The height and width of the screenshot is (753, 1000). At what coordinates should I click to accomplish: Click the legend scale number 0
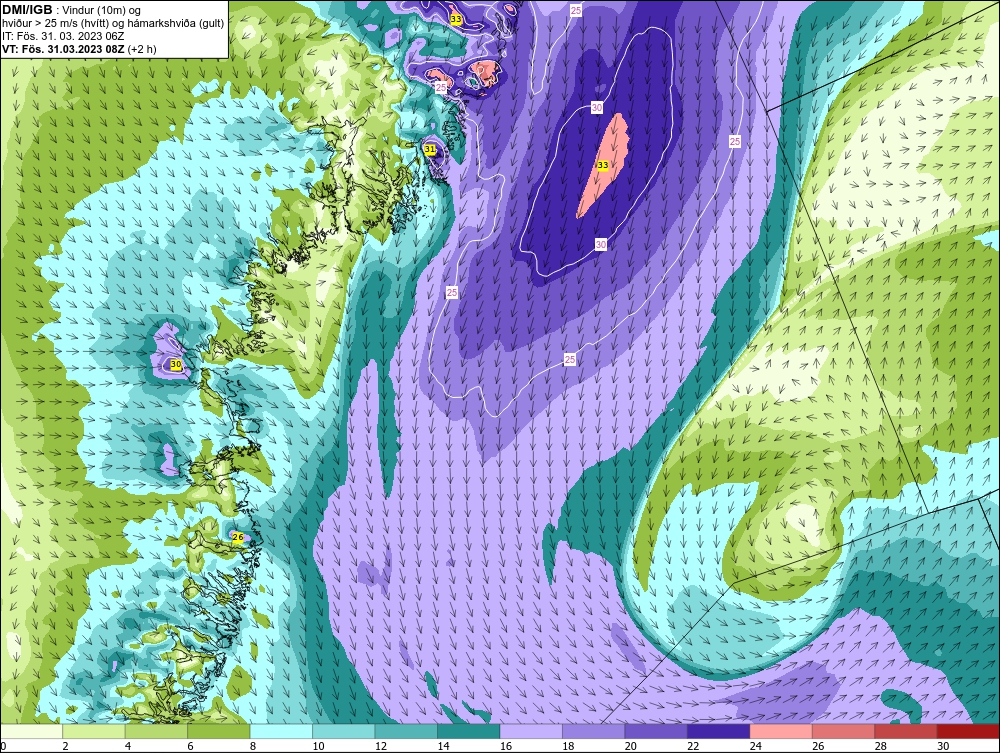[x=3, y=746]
